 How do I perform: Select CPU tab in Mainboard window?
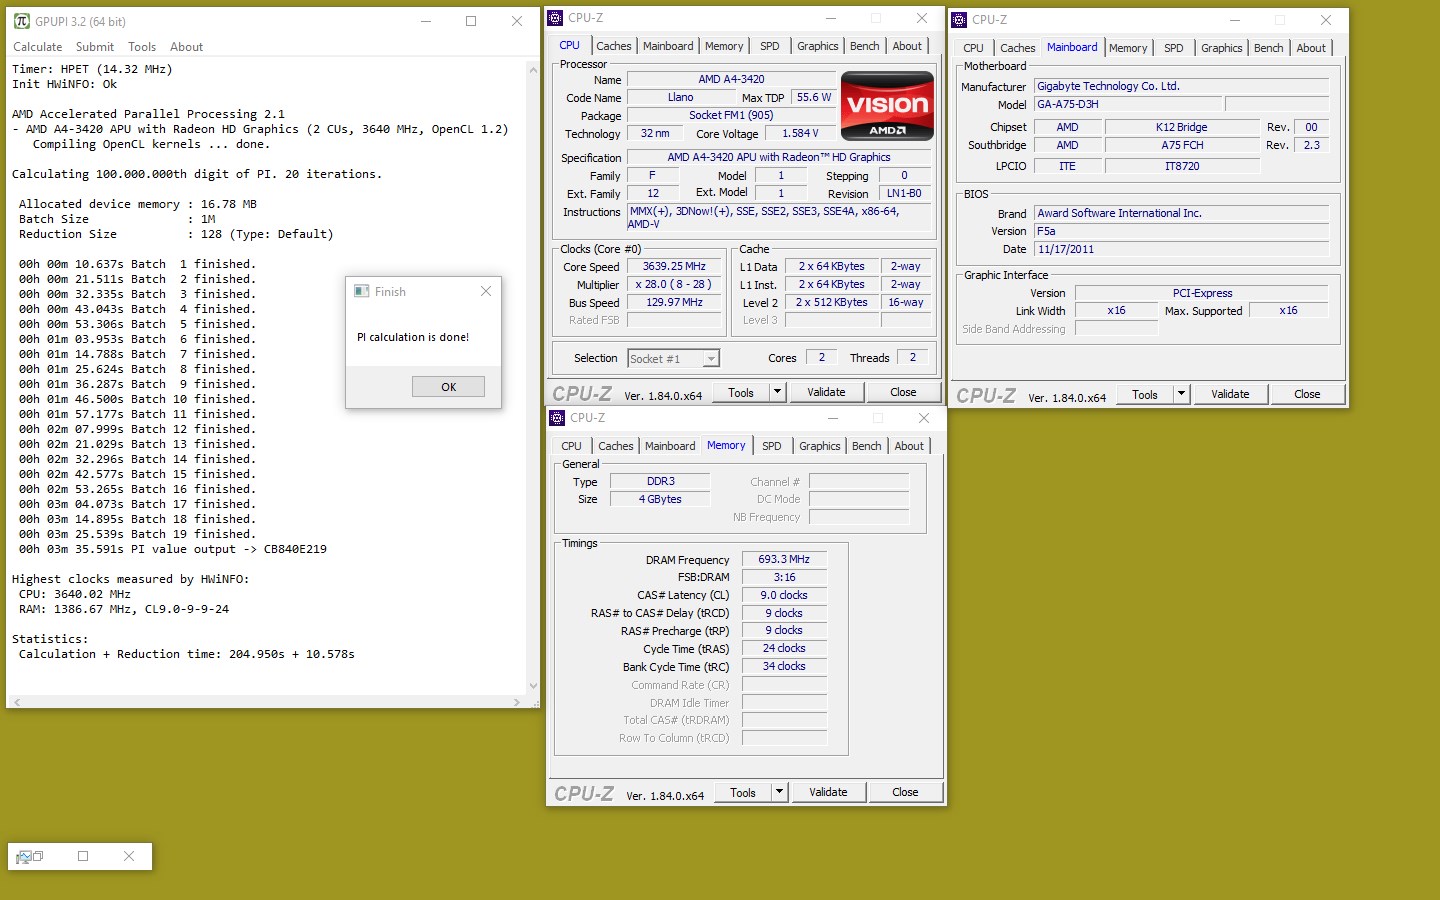[974, 48]
